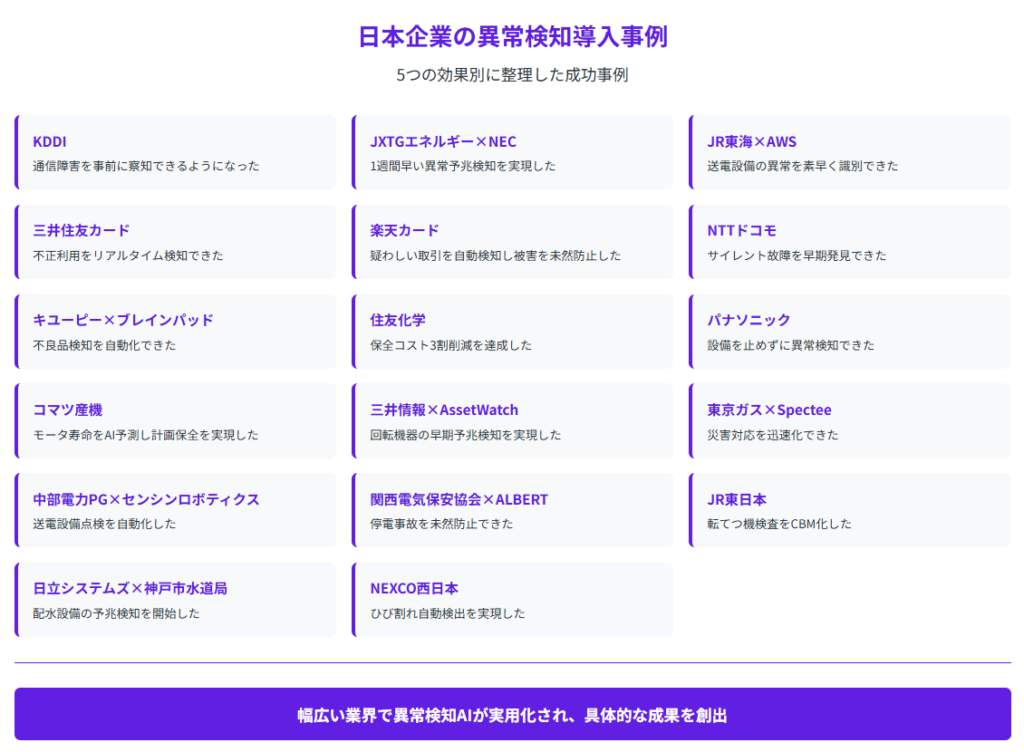This screenshot has height=752, width=1024.
Task: Select the 日立システムズ×神戸市水道局 card
Action: [x=175, y=600]
